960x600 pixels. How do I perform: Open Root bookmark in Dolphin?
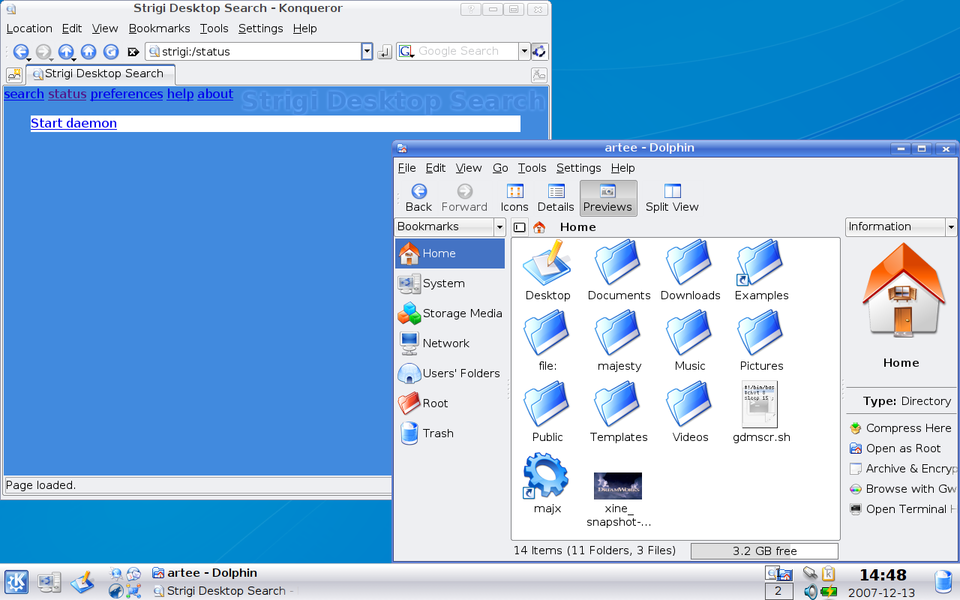pos(450,403)
